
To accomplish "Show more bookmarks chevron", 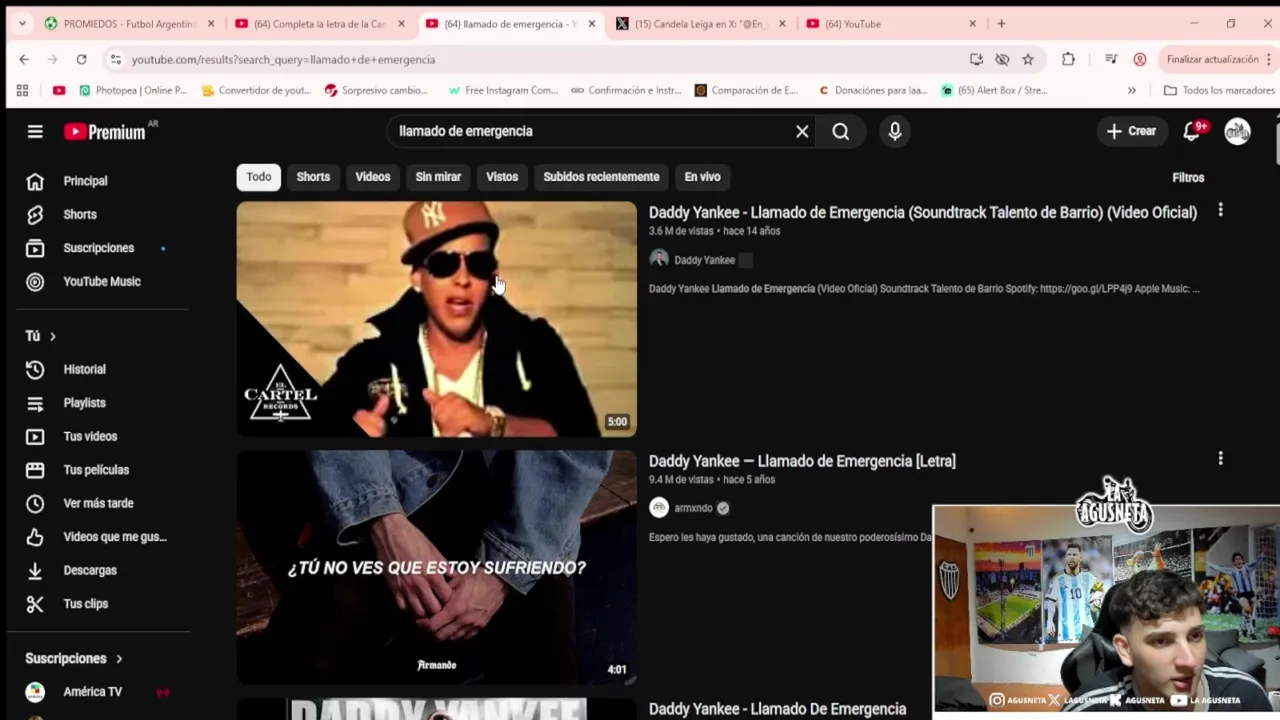I will point(1131,90).
